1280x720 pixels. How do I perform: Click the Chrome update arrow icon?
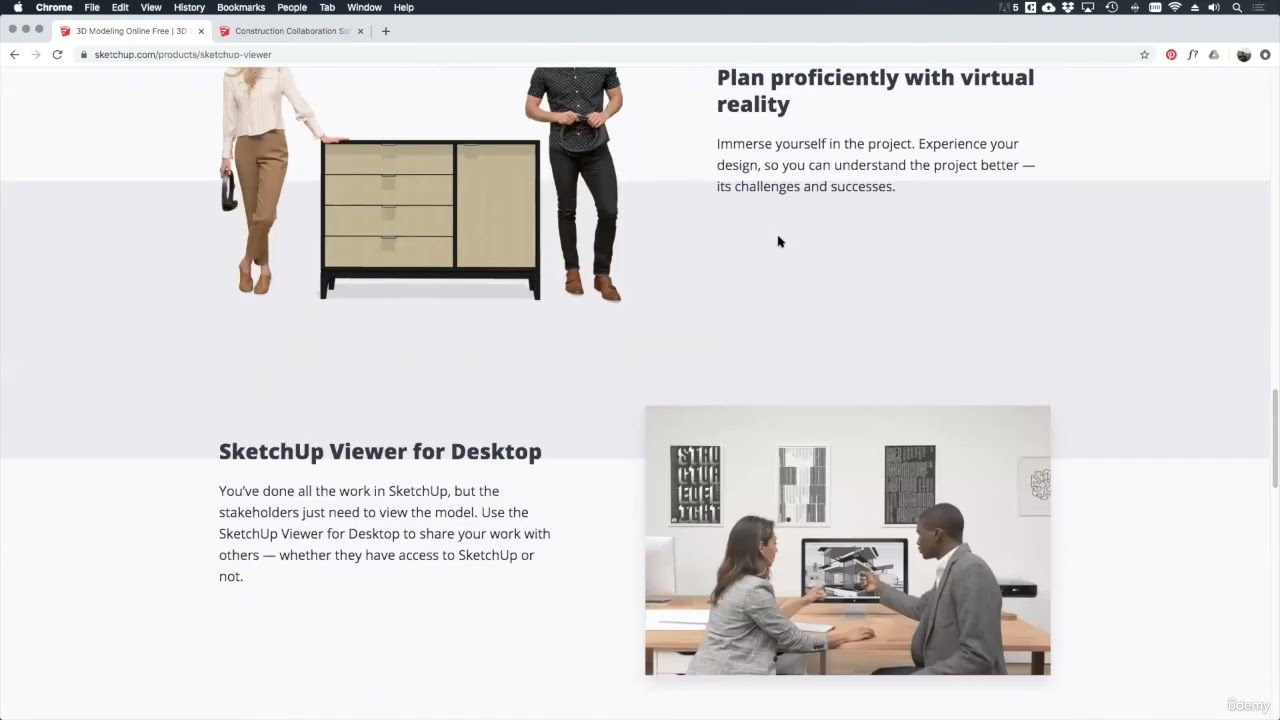coord(1265,55)
